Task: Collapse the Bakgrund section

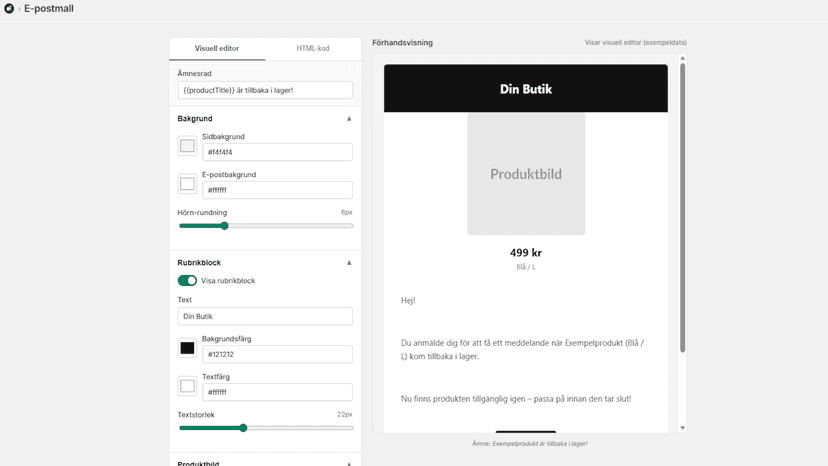Action: (349, 119)
